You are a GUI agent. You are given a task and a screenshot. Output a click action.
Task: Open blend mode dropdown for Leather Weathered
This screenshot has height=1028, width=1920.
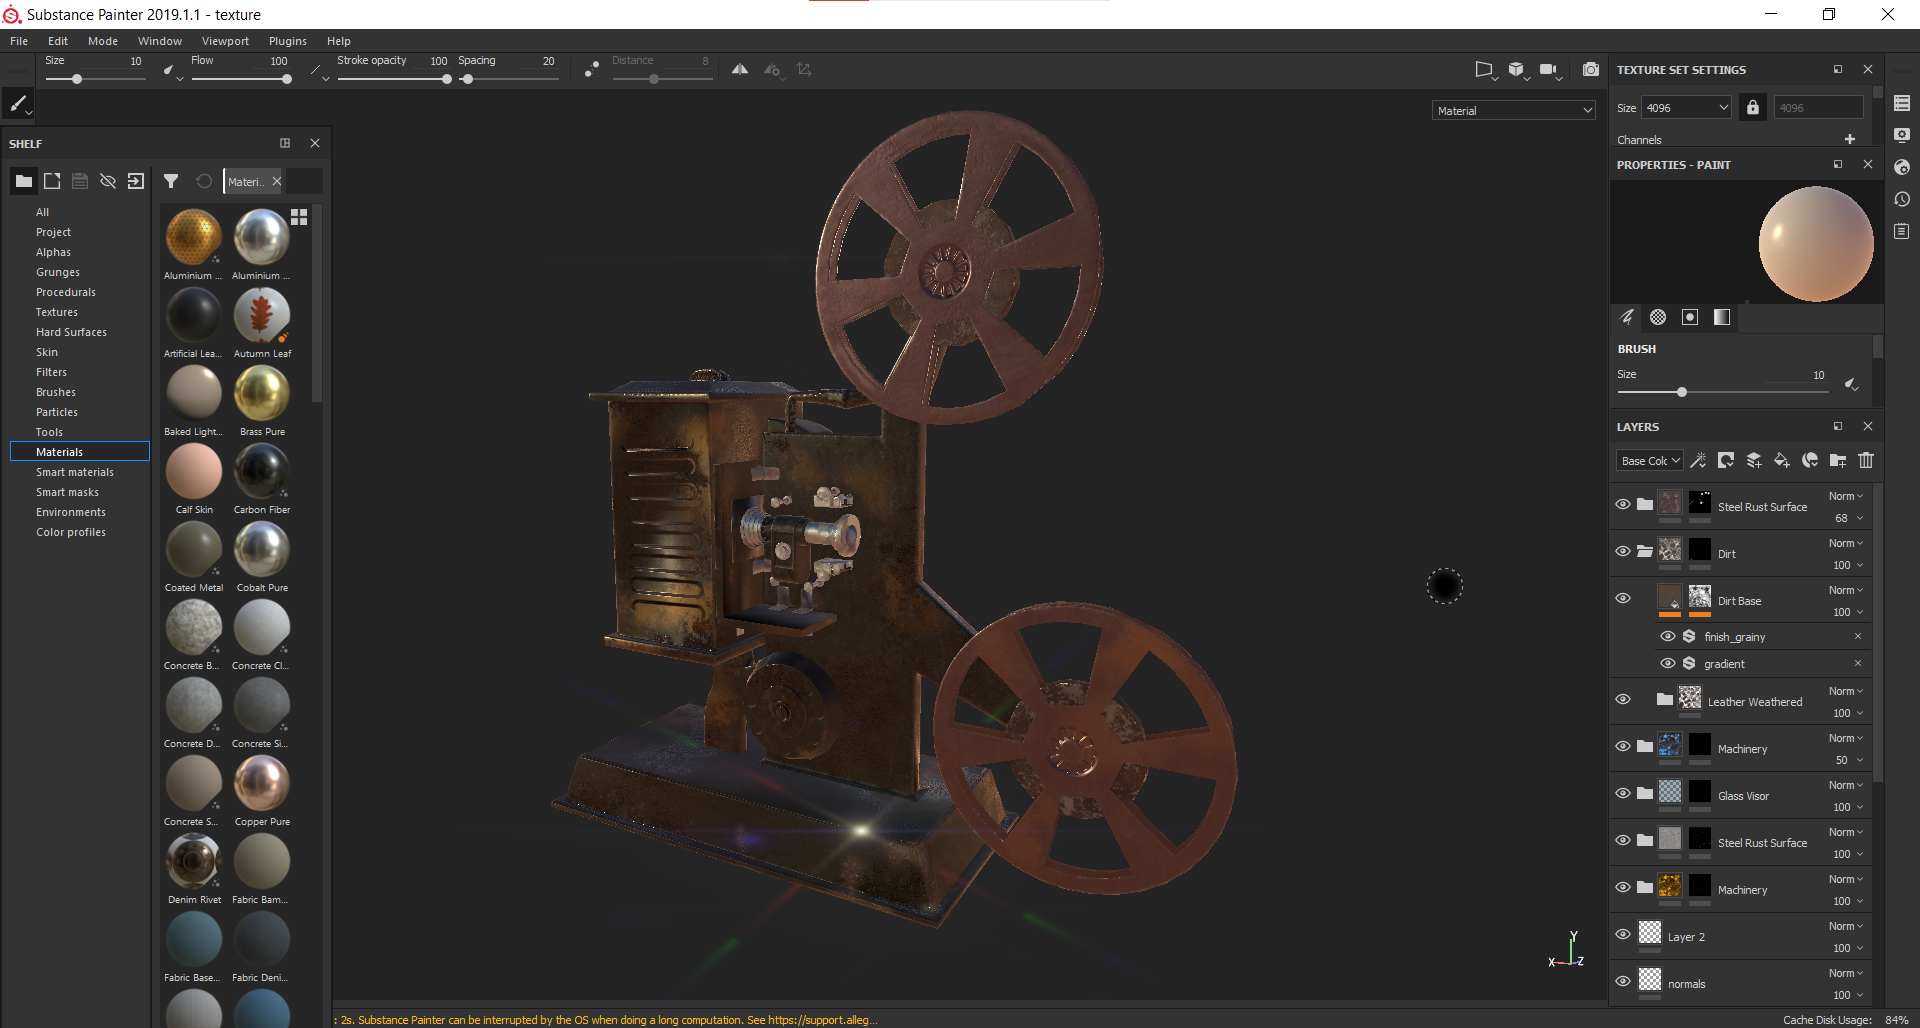pyautogui.click(x=1846, y=691)
